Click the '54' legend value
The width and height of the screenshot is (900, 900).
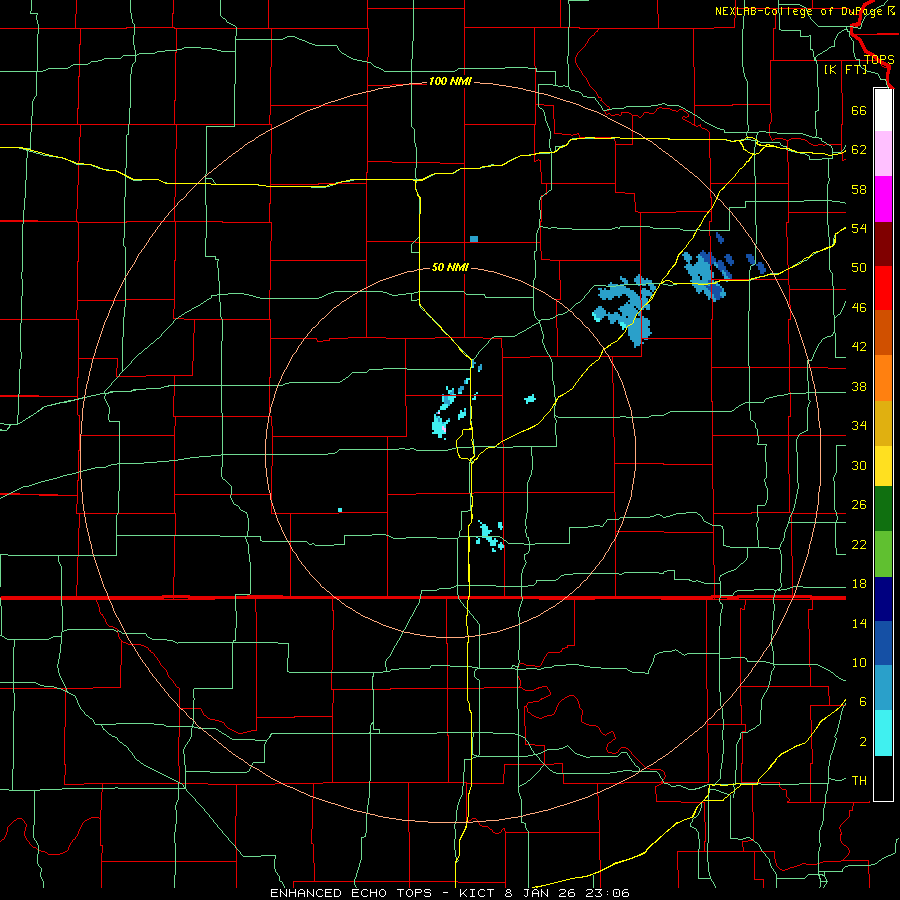tap(859, 228)
